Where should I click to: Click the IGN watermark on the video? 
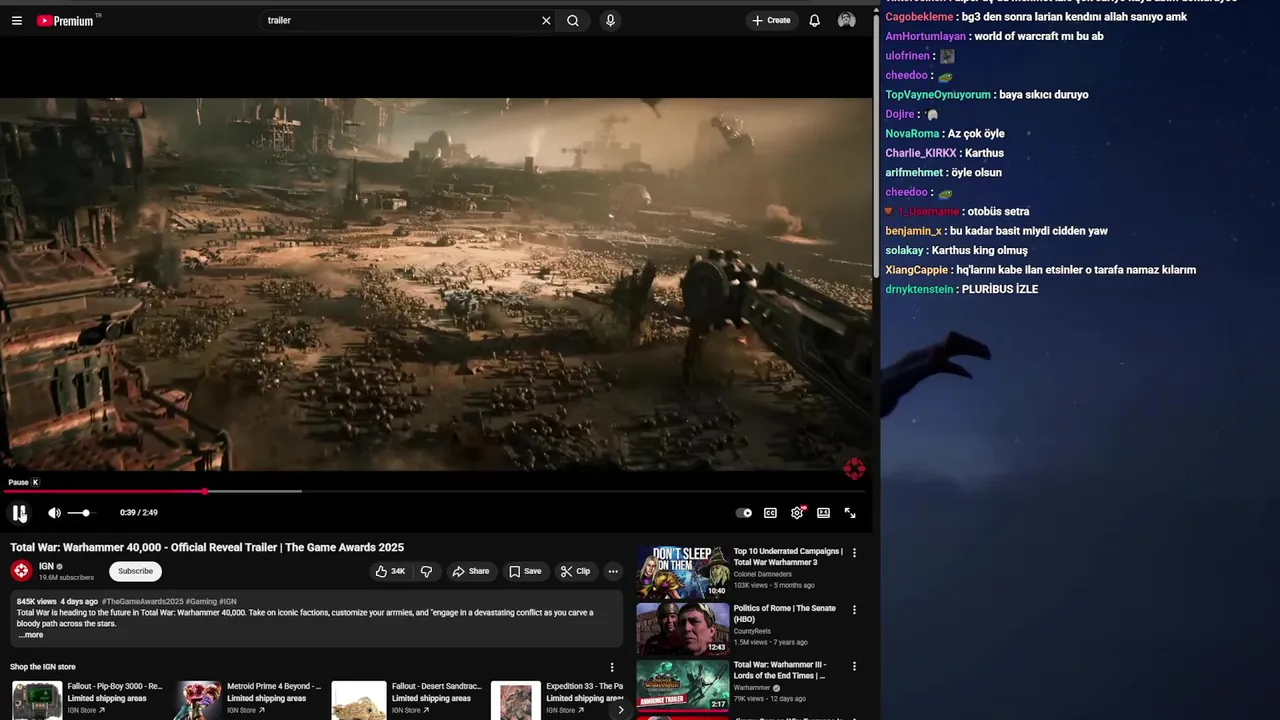tap(854, 468)
